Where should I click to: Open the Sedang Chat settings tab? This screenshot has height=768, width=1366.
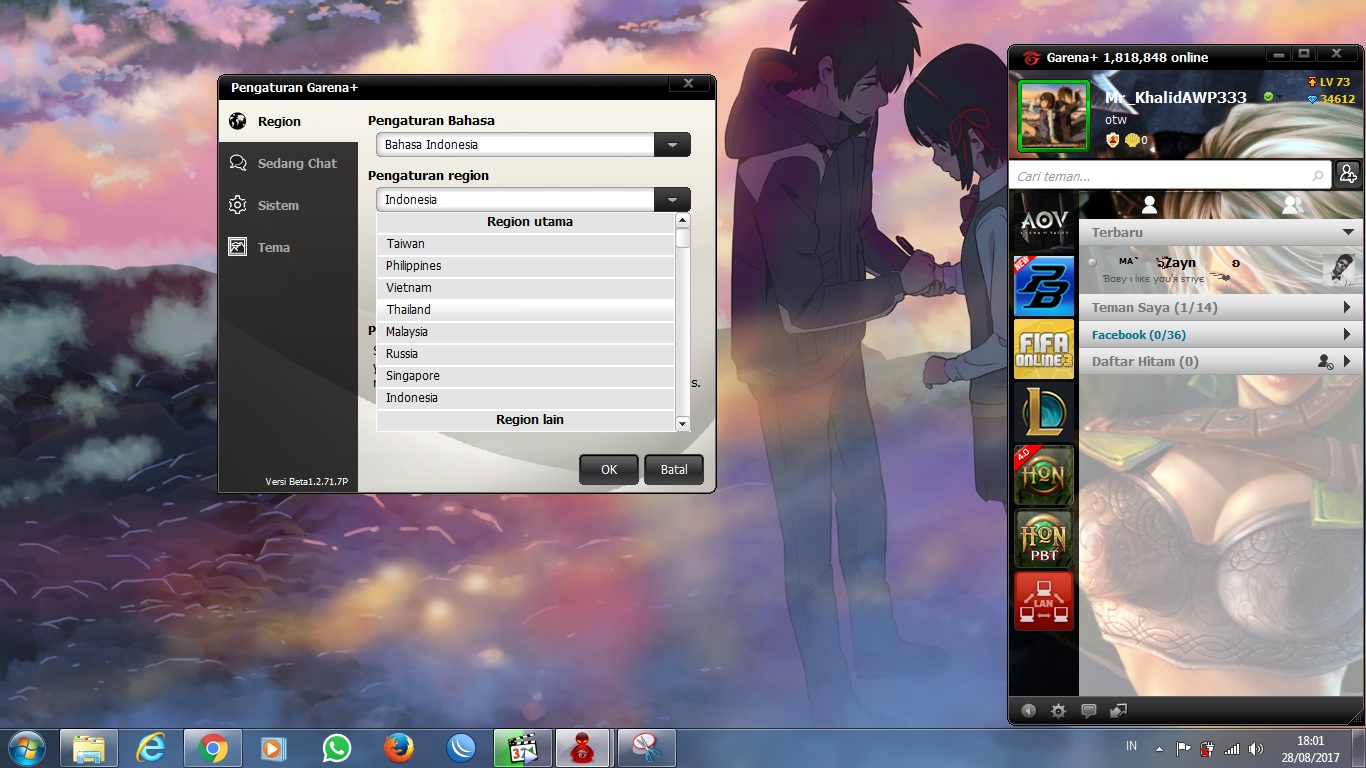click(x=288, y=163)
